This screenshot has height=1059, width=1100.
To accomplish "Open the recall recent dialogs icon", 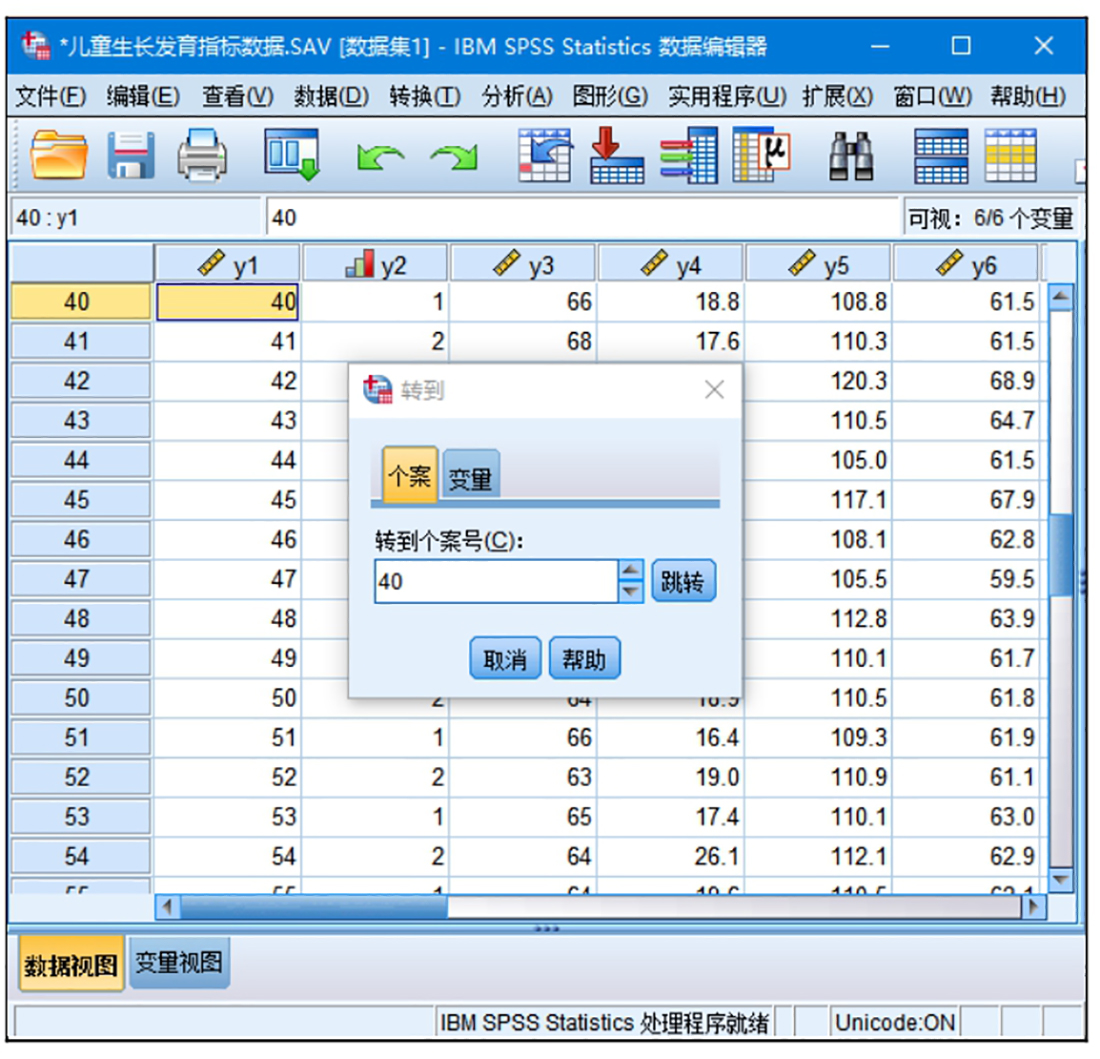I will [x=291, y=158].
